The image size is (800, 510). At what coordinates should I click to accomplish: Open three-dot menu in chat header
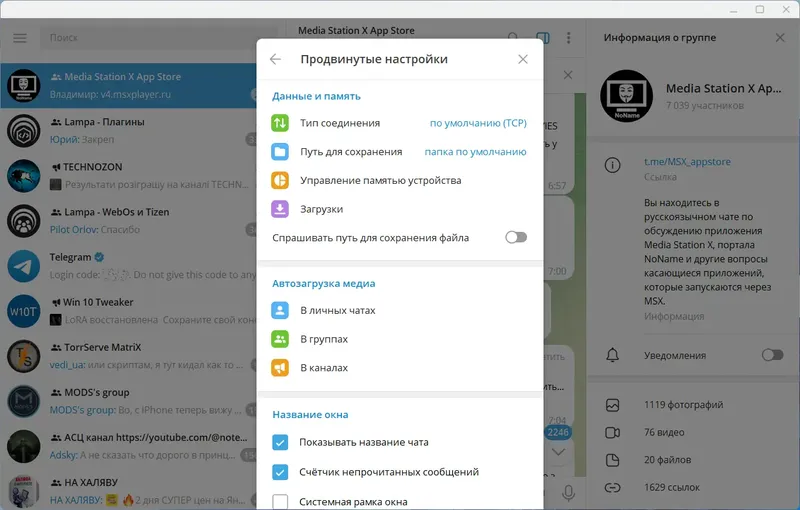click(568, 38)
